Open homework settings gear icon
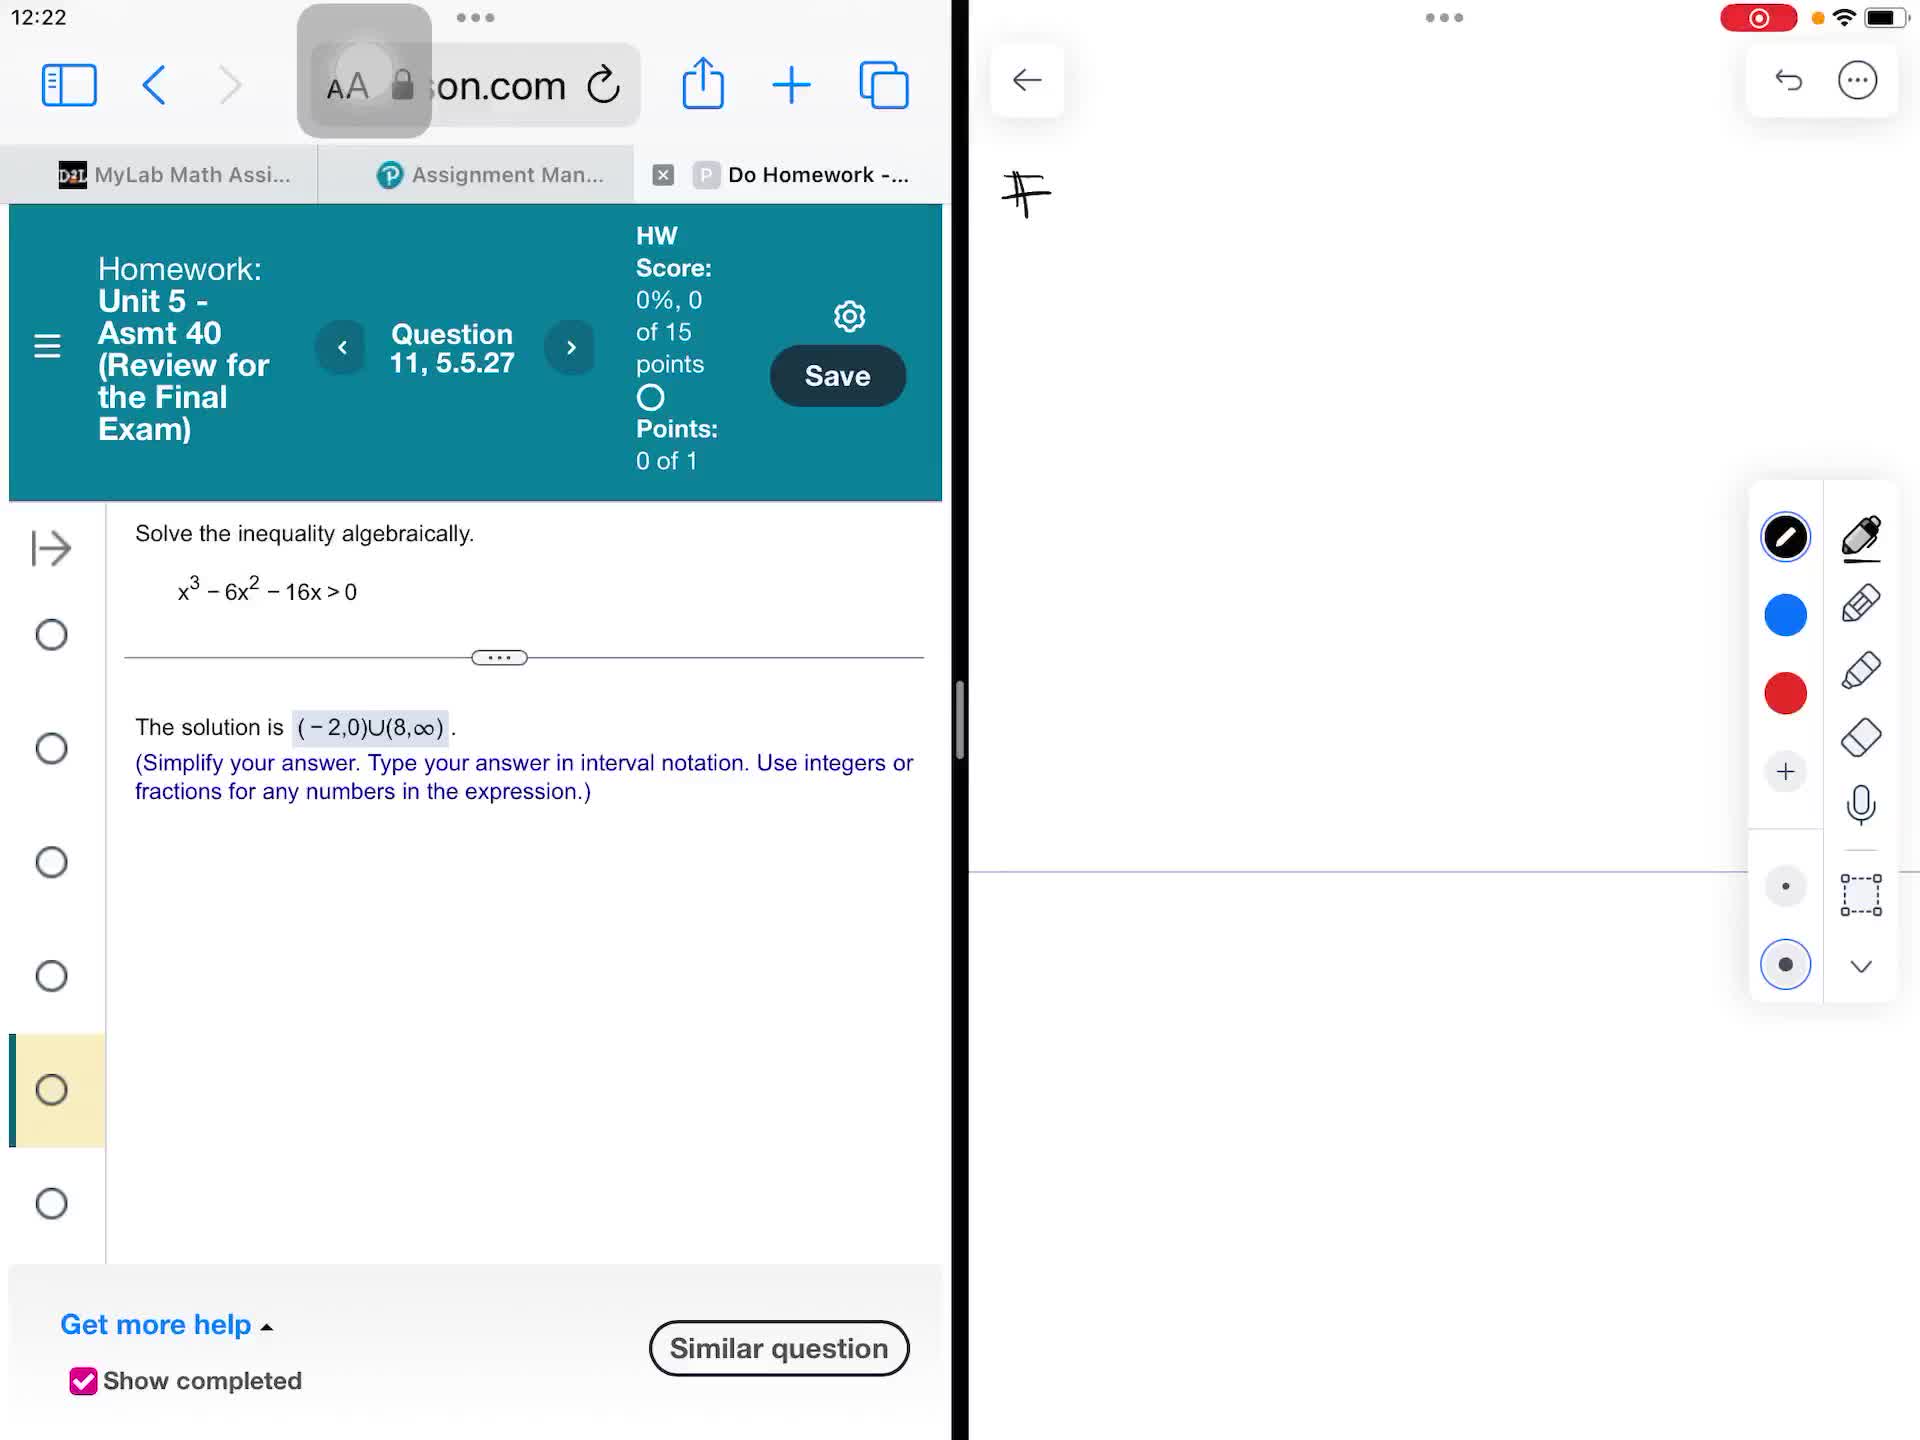The width and height of the screenshot is (1920, 1440). 849,317
